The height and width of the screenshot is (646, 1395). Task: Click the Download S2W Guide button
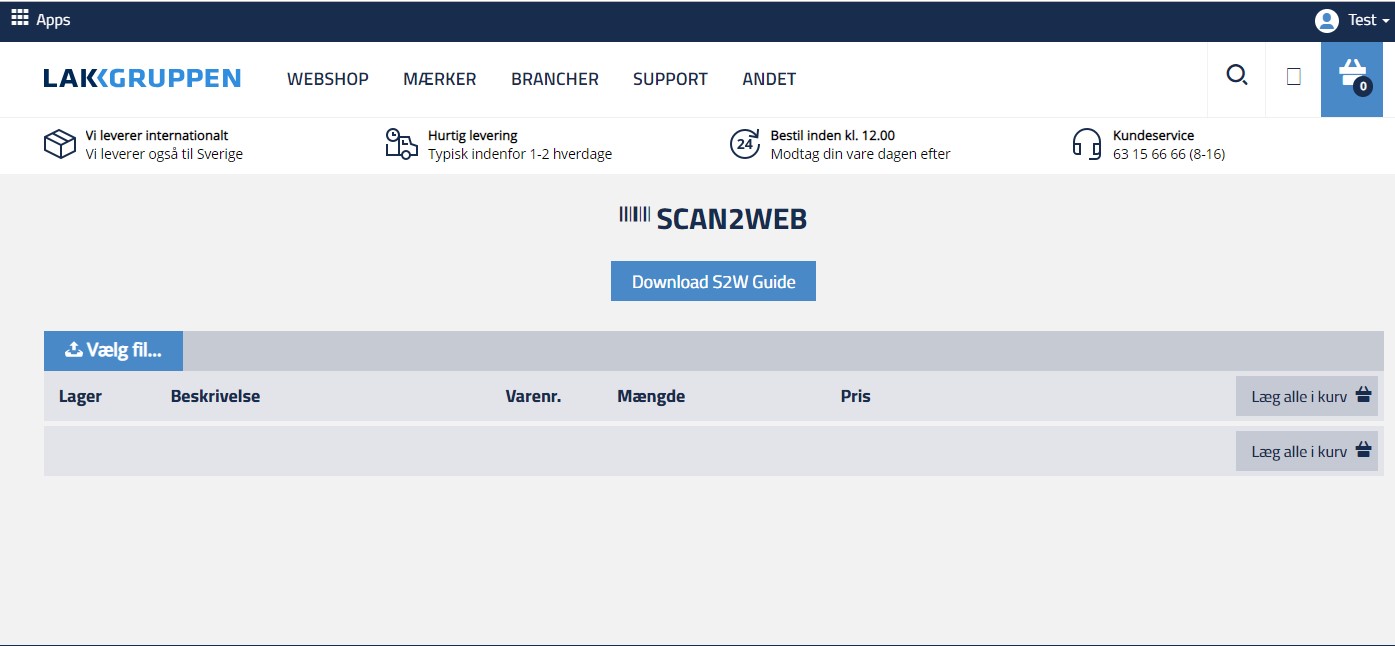pyautogui.click(x=713, y=281)
